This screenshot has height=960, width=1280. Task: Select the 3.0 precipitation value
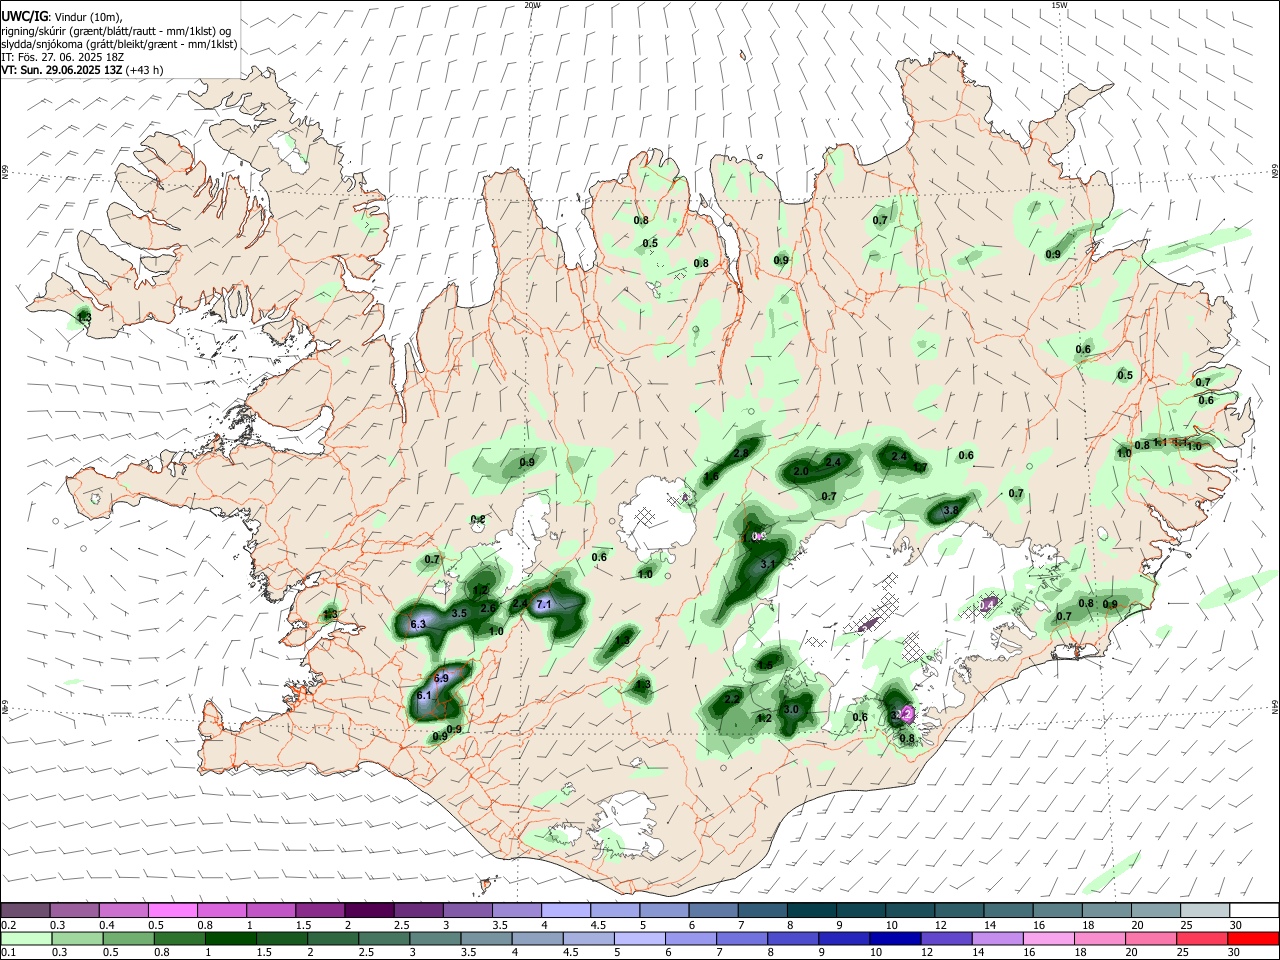coord(791,709)
